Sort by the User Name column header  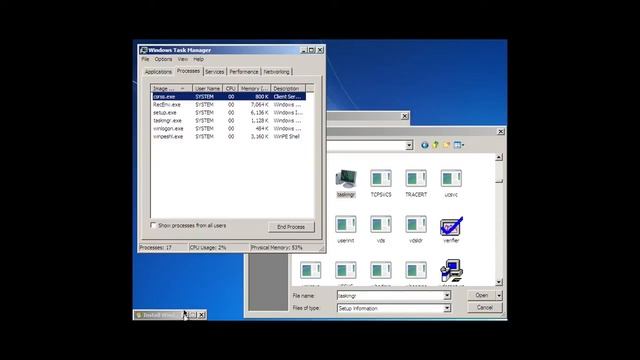click(207, 89)
